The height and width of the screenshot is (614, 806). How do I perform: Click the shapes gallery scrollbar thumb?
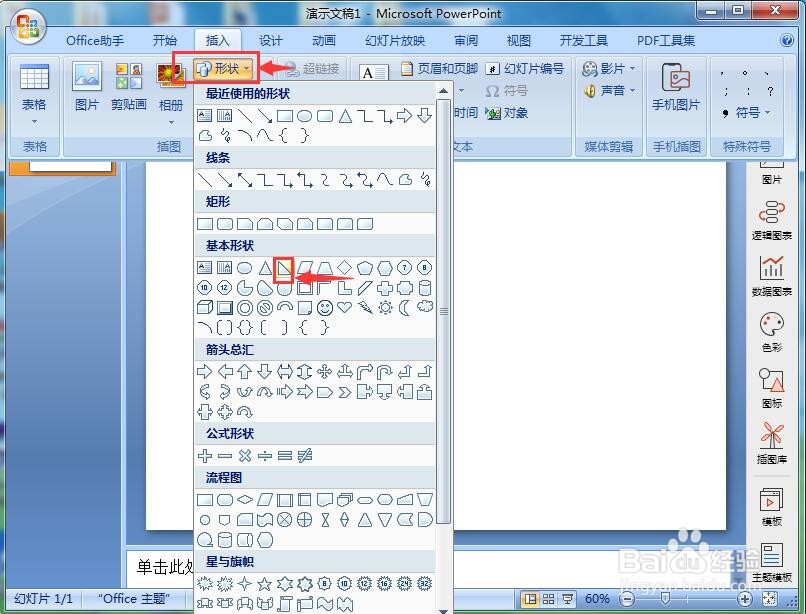[444, 311]
